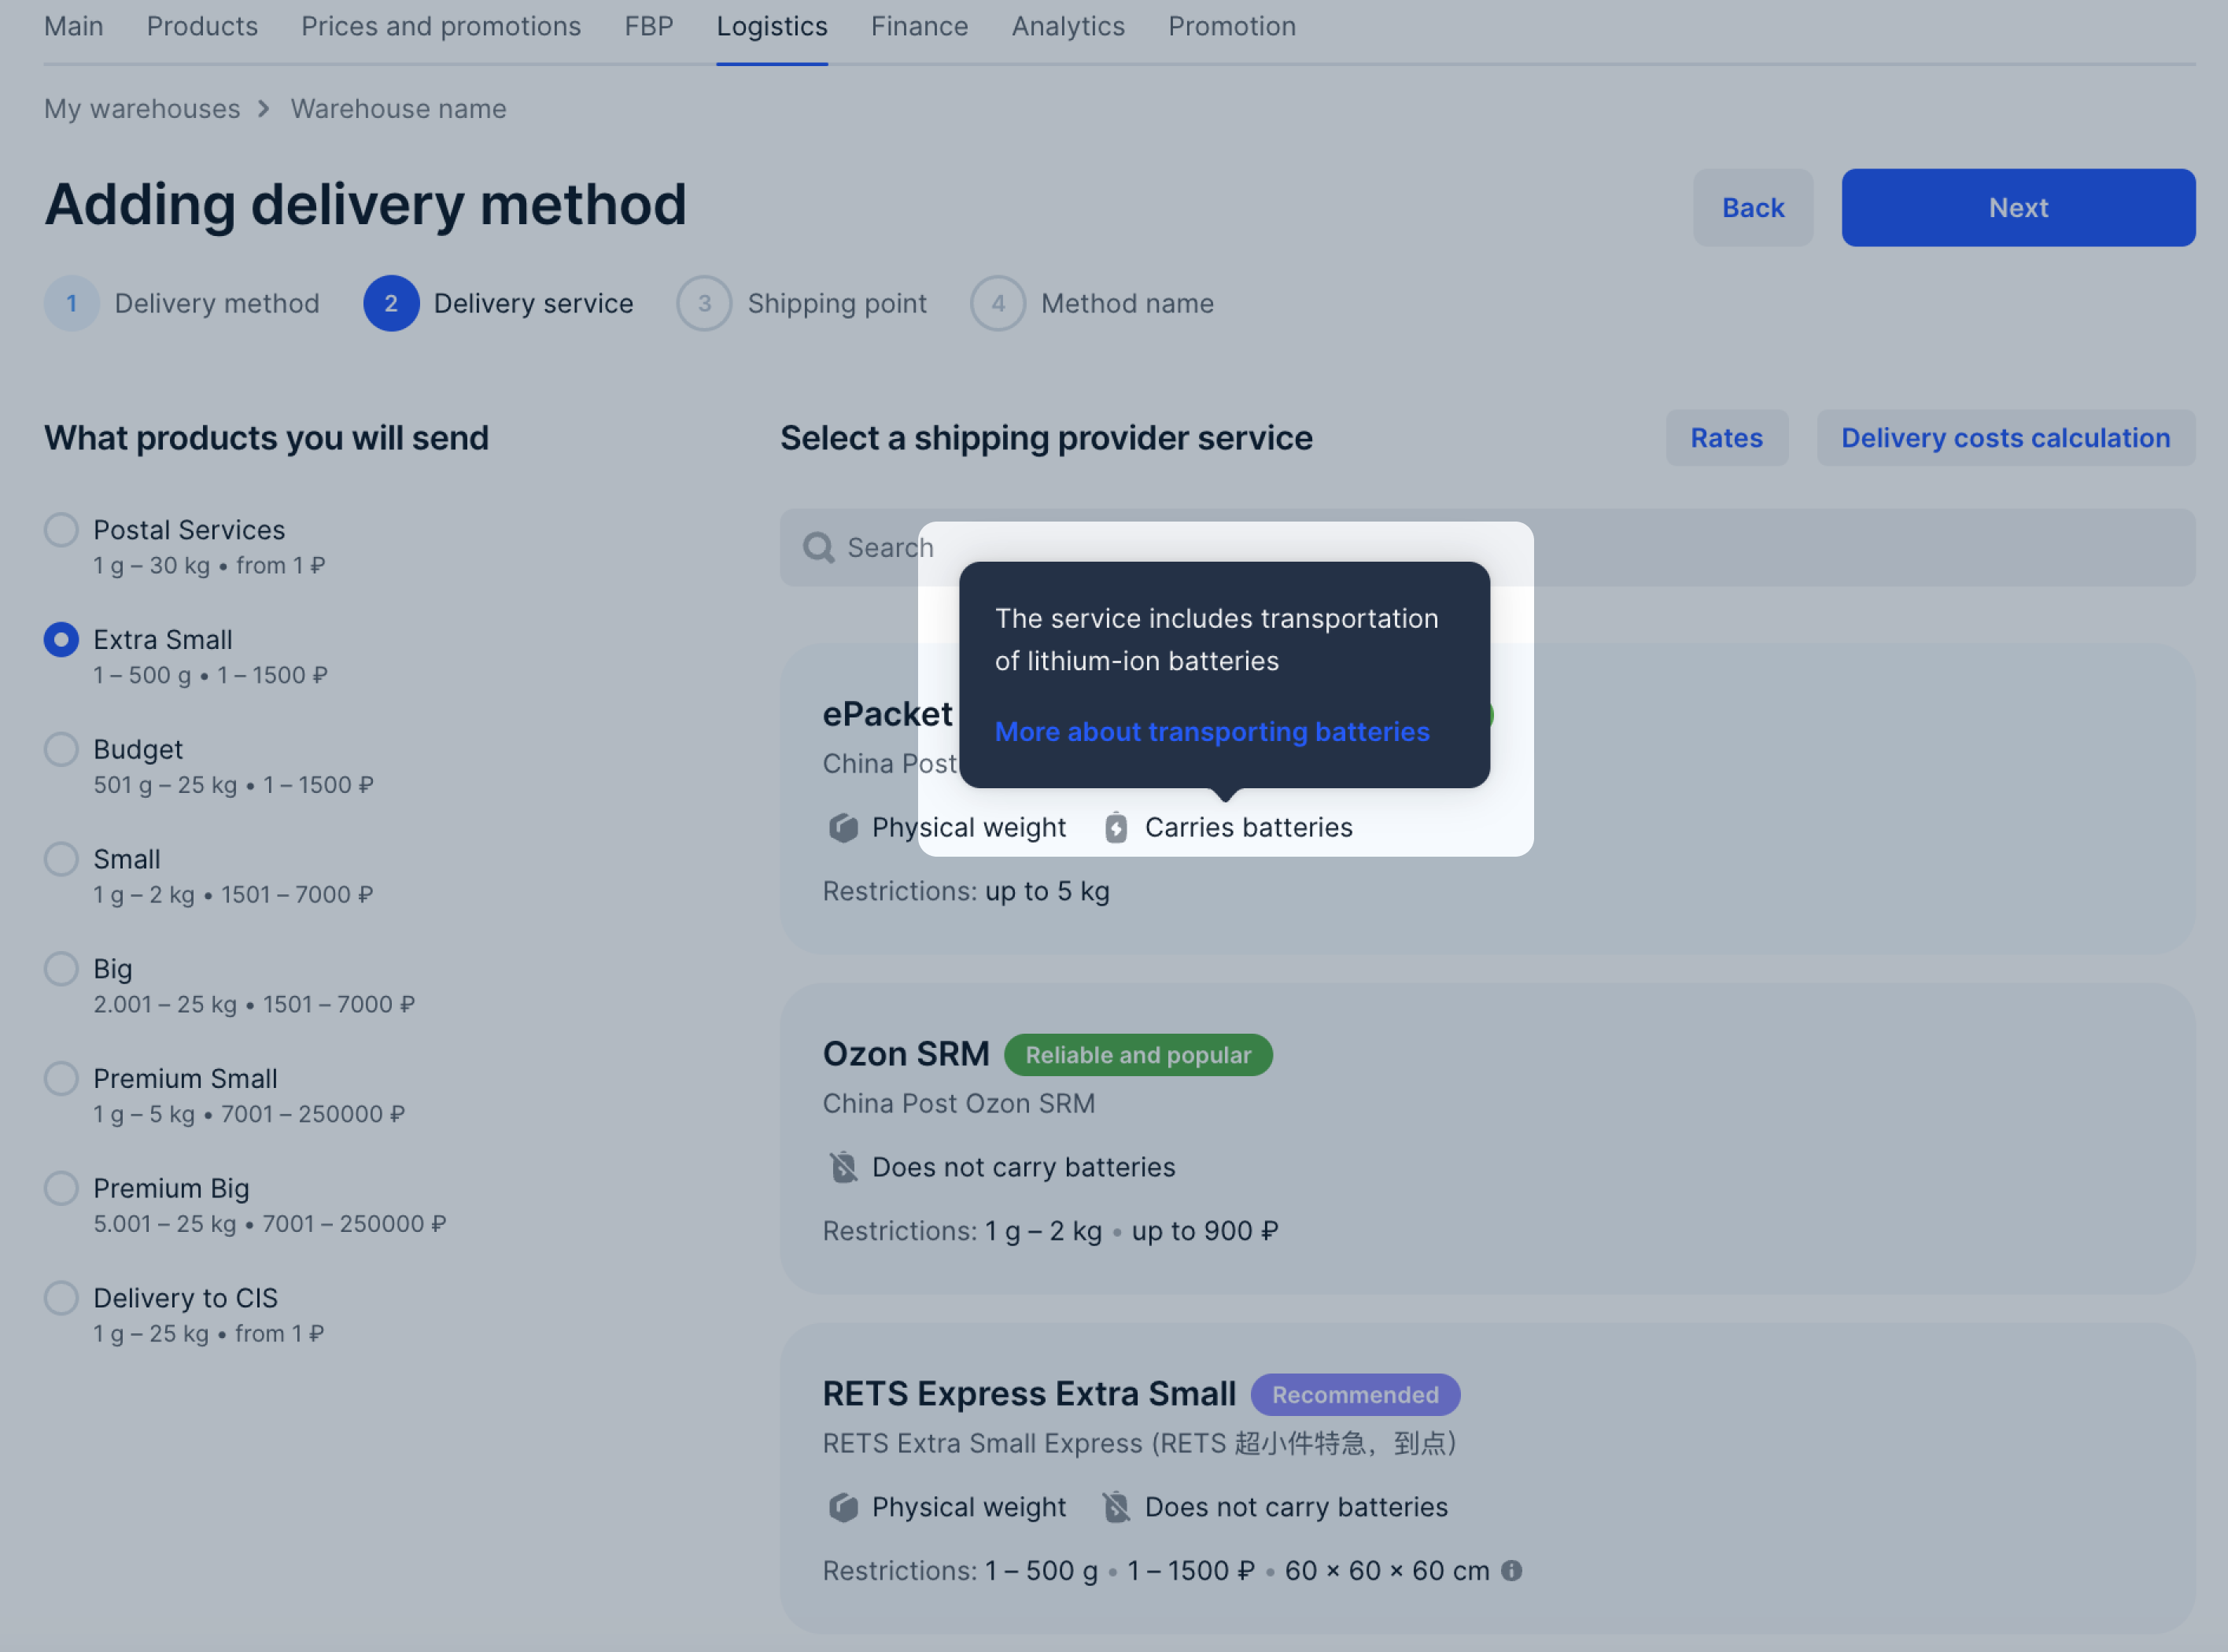The height and width of the screenshot is (1652, 2228).
Task: Click step 4 Method name
Action: [1092, 304]
